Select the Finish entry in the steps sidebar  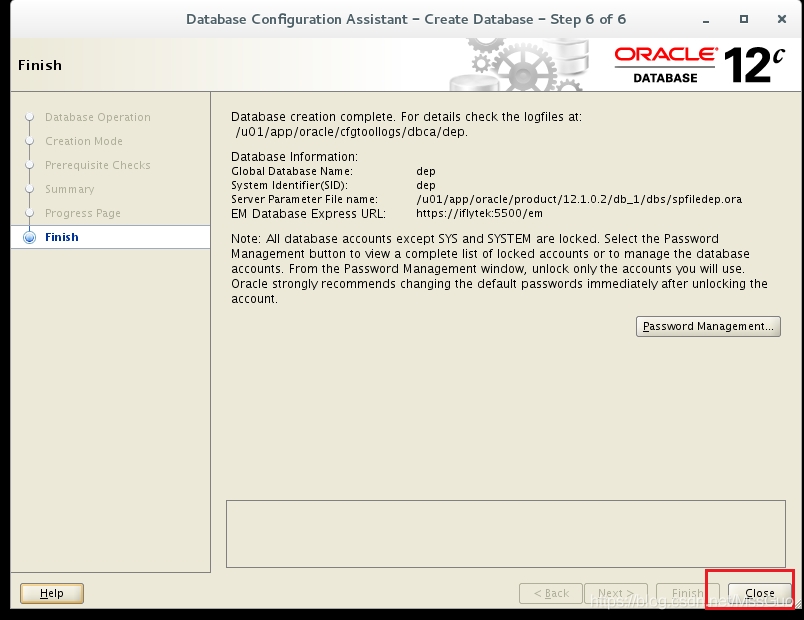(x=62, y=237)
